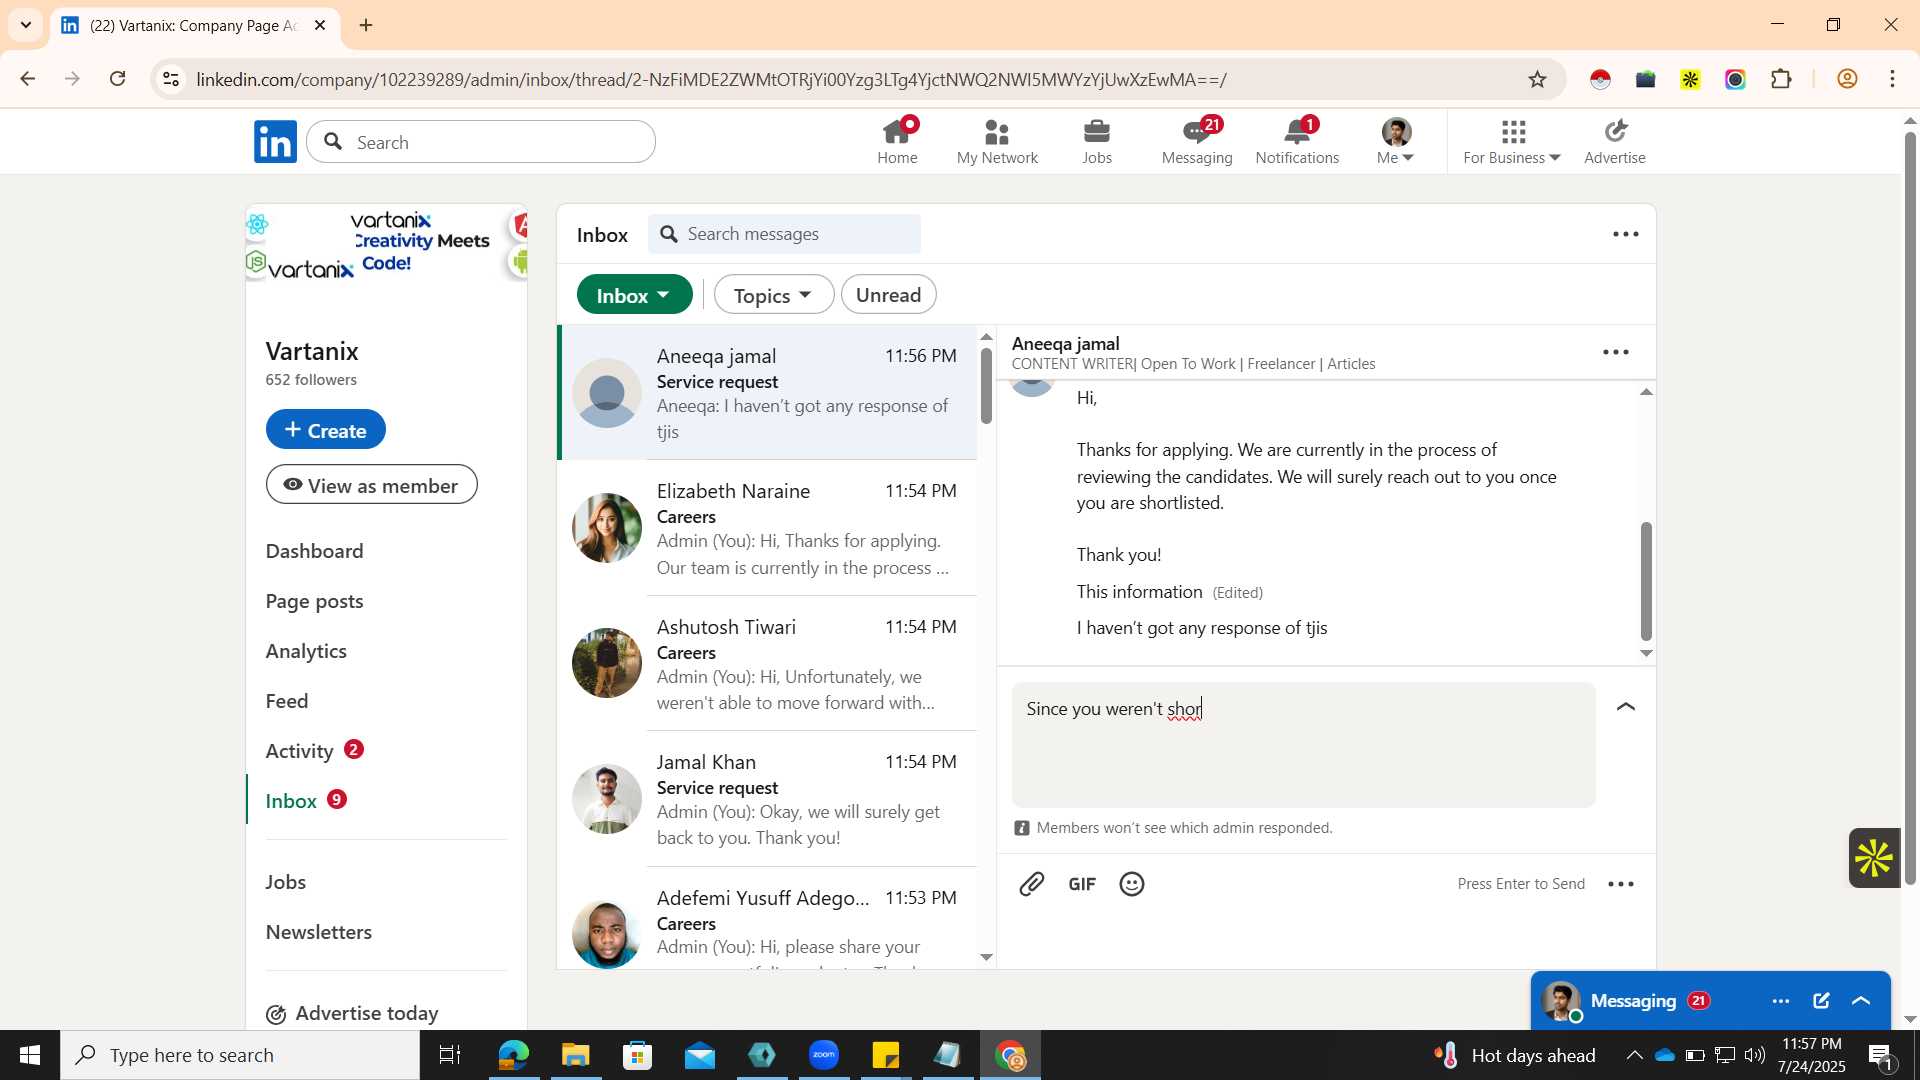Open the Me profile dropdown
This screenshot has height=1080, width=1920.
(1396, 141)
